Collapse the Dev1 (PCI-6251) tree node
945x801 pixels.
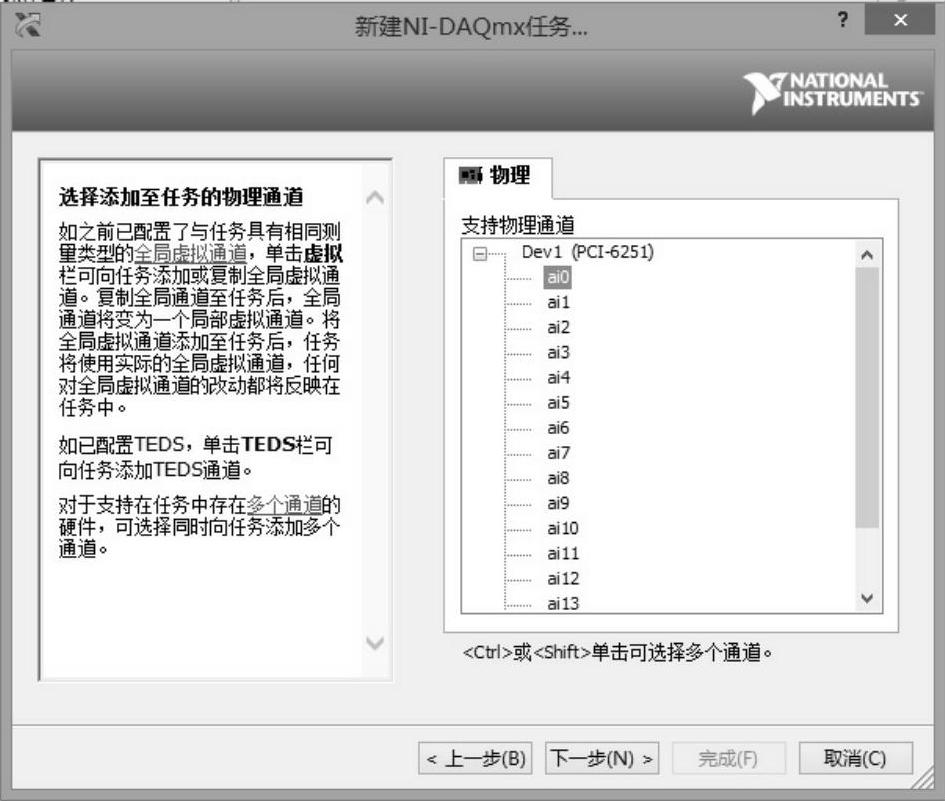(480, 254)
